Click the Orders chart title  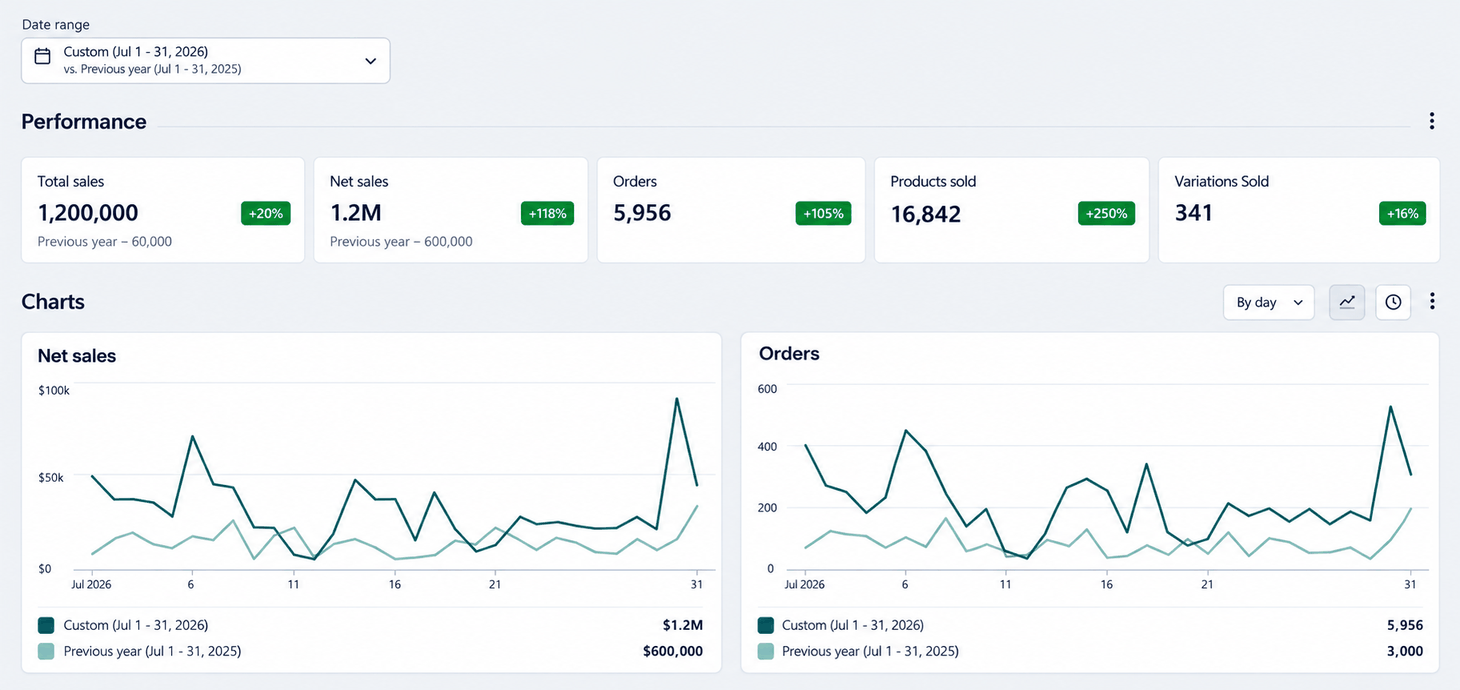(789, 354)
